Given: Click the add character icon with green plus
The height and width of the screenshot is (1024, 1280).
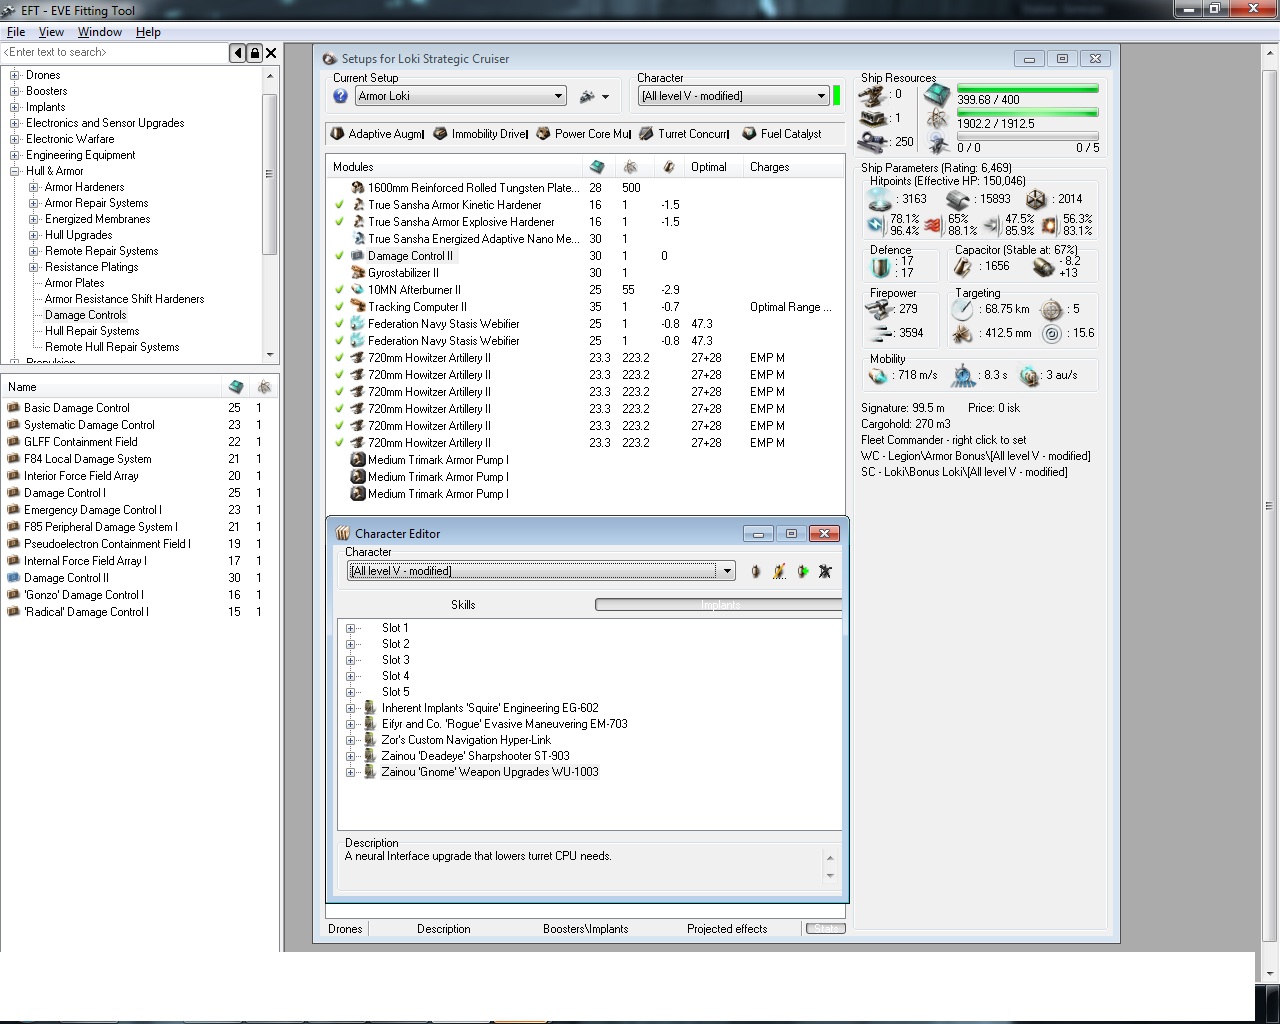Looking at the screenshot, I should 802,571.
